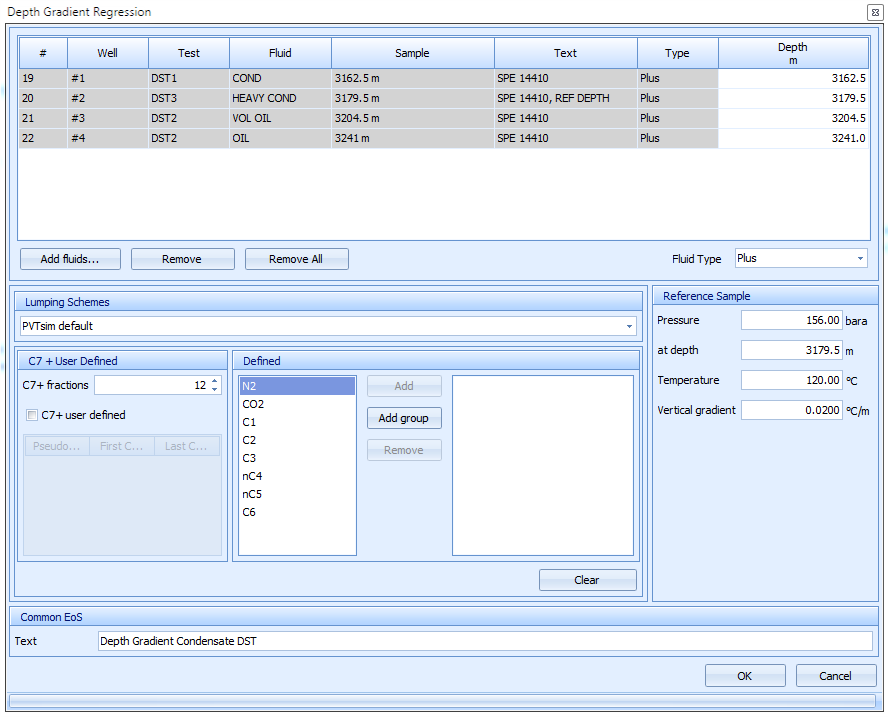Image resolution: width=888 pixels, height=717 pixels.
Task: Click the Test column header
Action: 189,53
